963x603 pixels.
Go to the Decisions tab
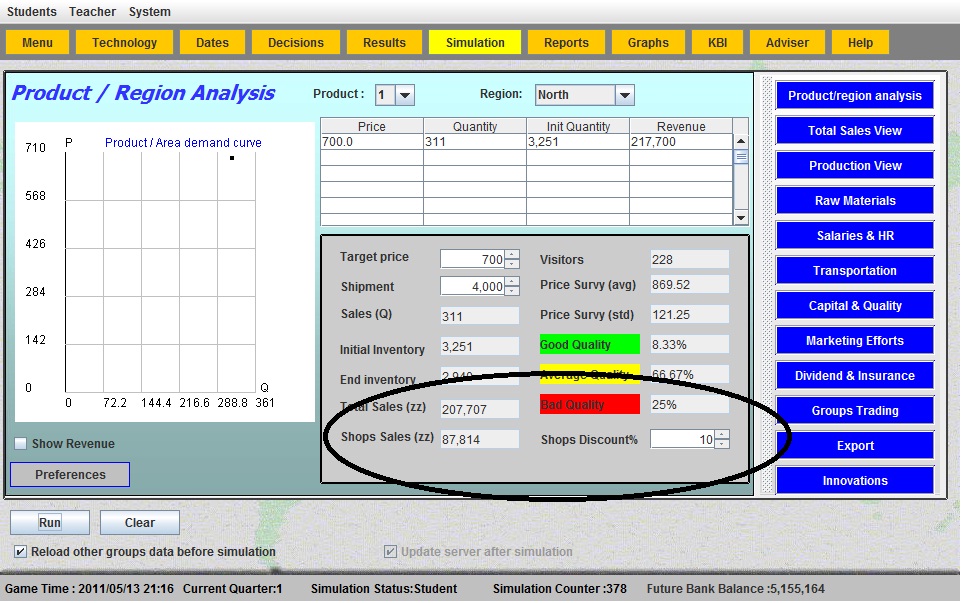296,43
